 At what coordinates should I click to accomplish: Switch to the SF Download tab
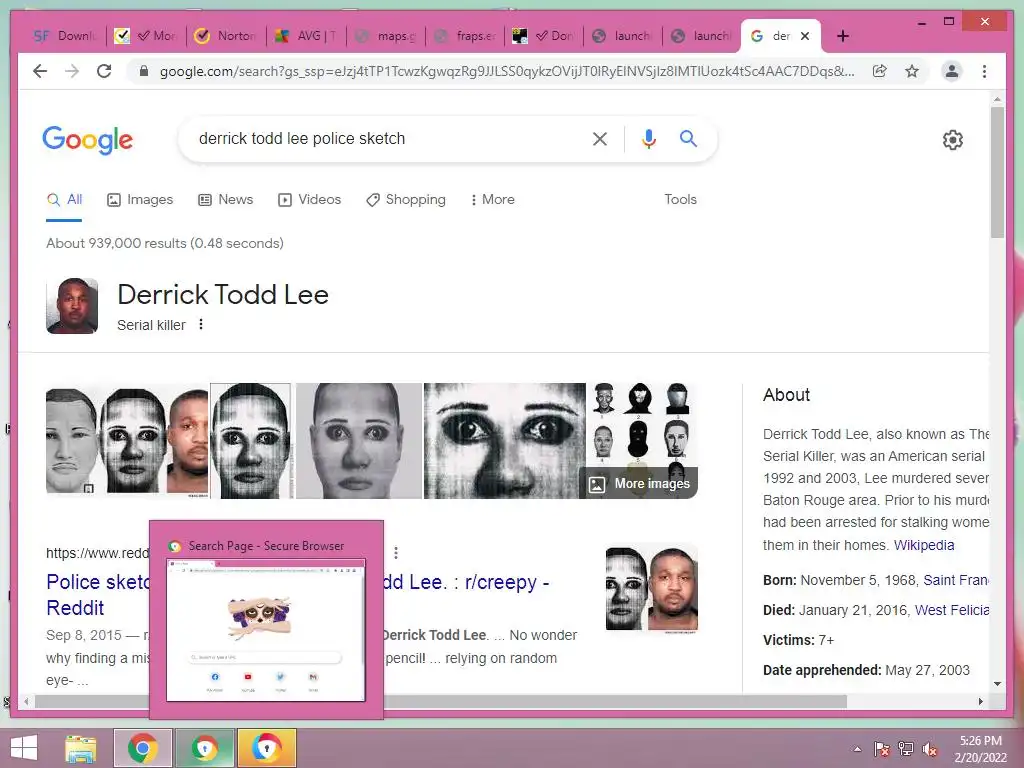point(66,36)
